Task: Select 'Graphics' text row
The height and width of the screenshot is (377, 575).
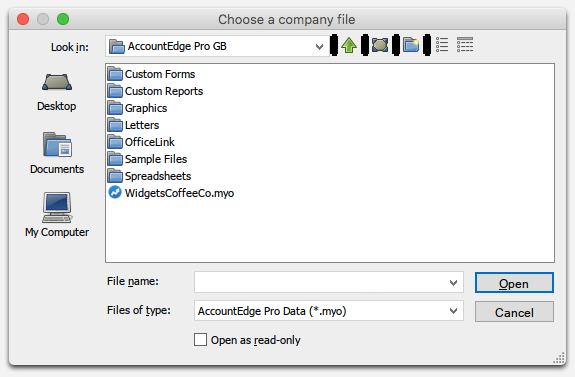Action: click(146, 108)
